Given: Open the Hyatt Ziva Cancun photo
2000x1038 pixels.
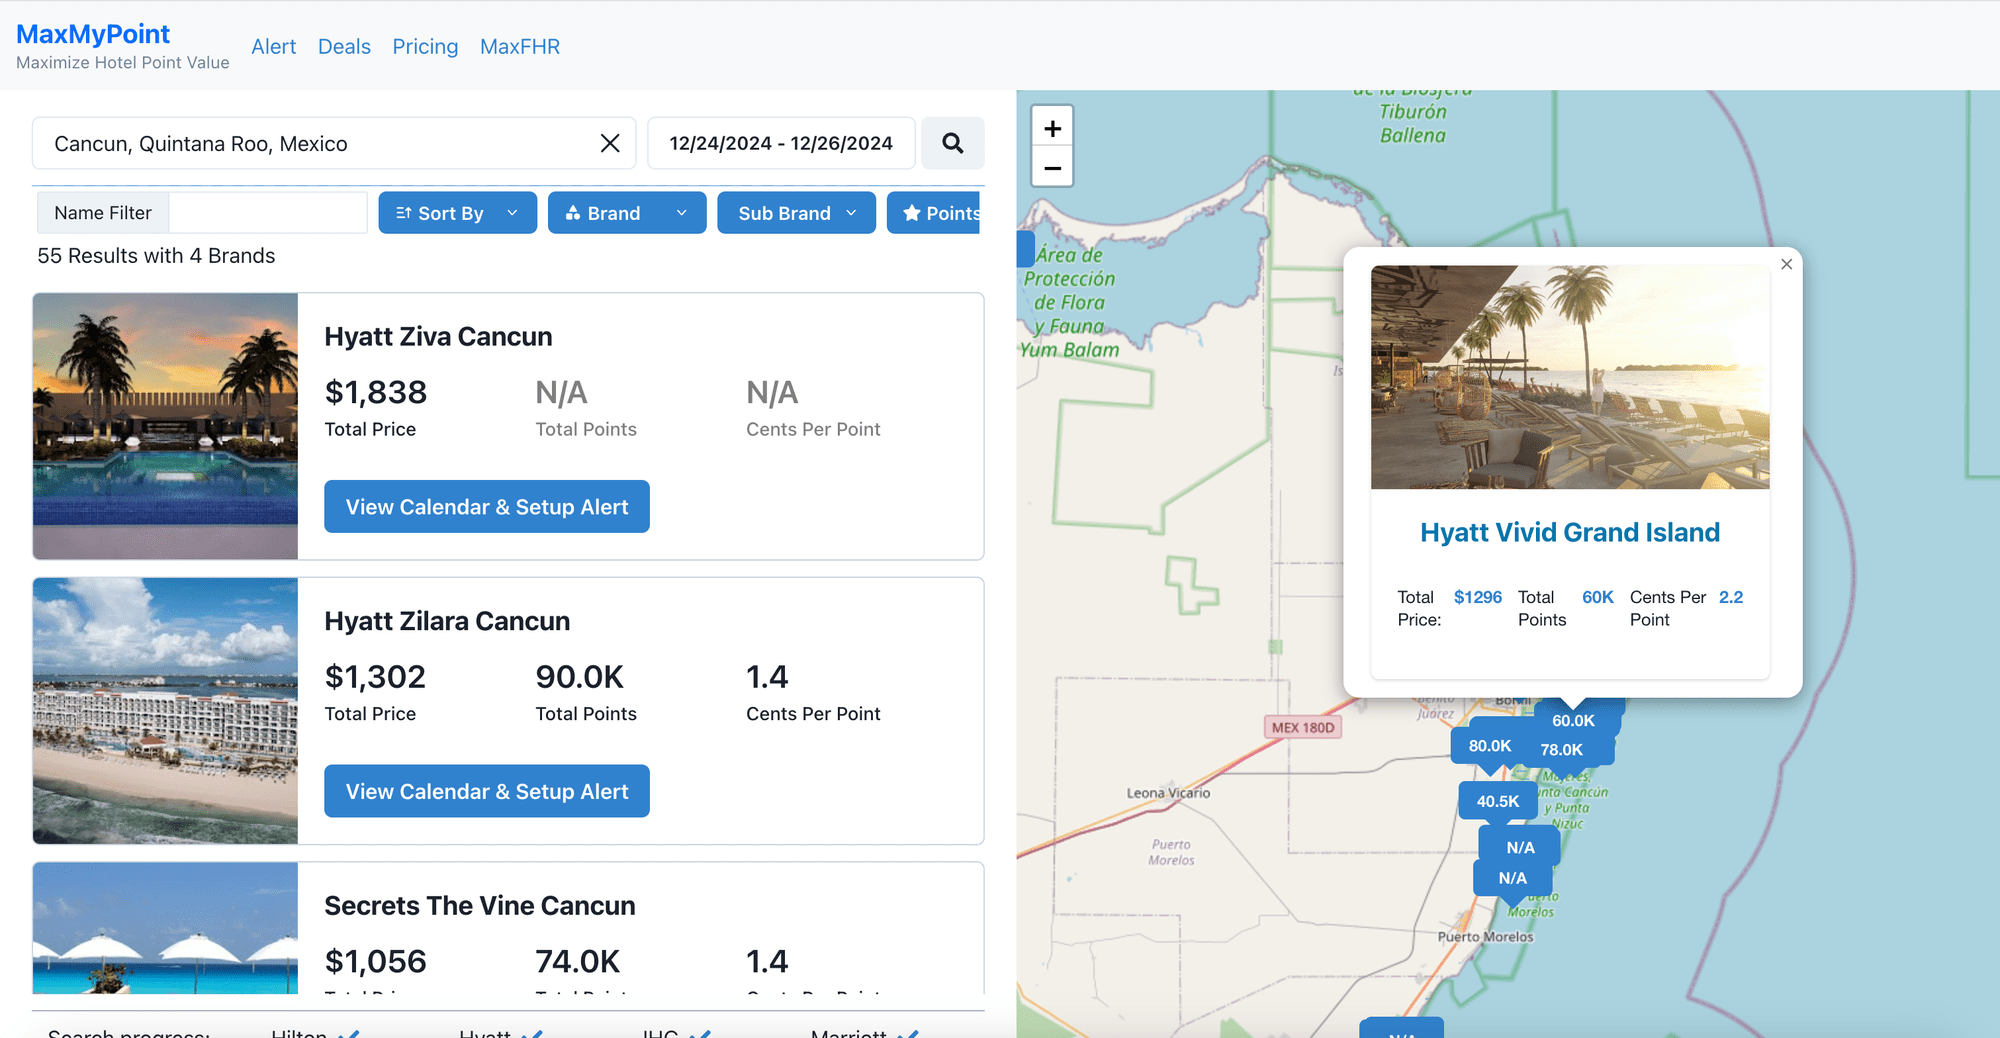Looking at the screenshot, I should [x=165, y=426].
